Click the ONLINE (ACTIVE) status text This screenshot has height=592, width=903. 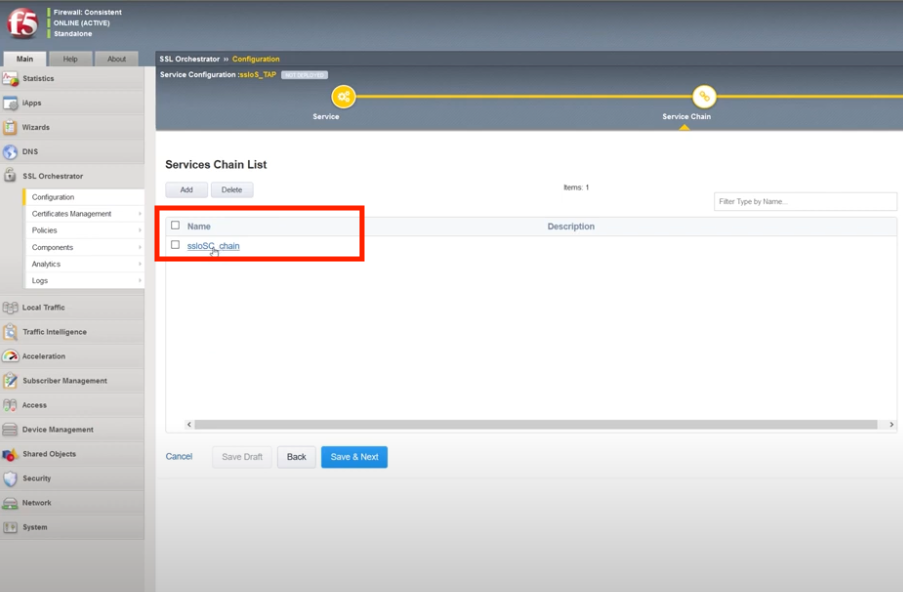tap(82, 23)
